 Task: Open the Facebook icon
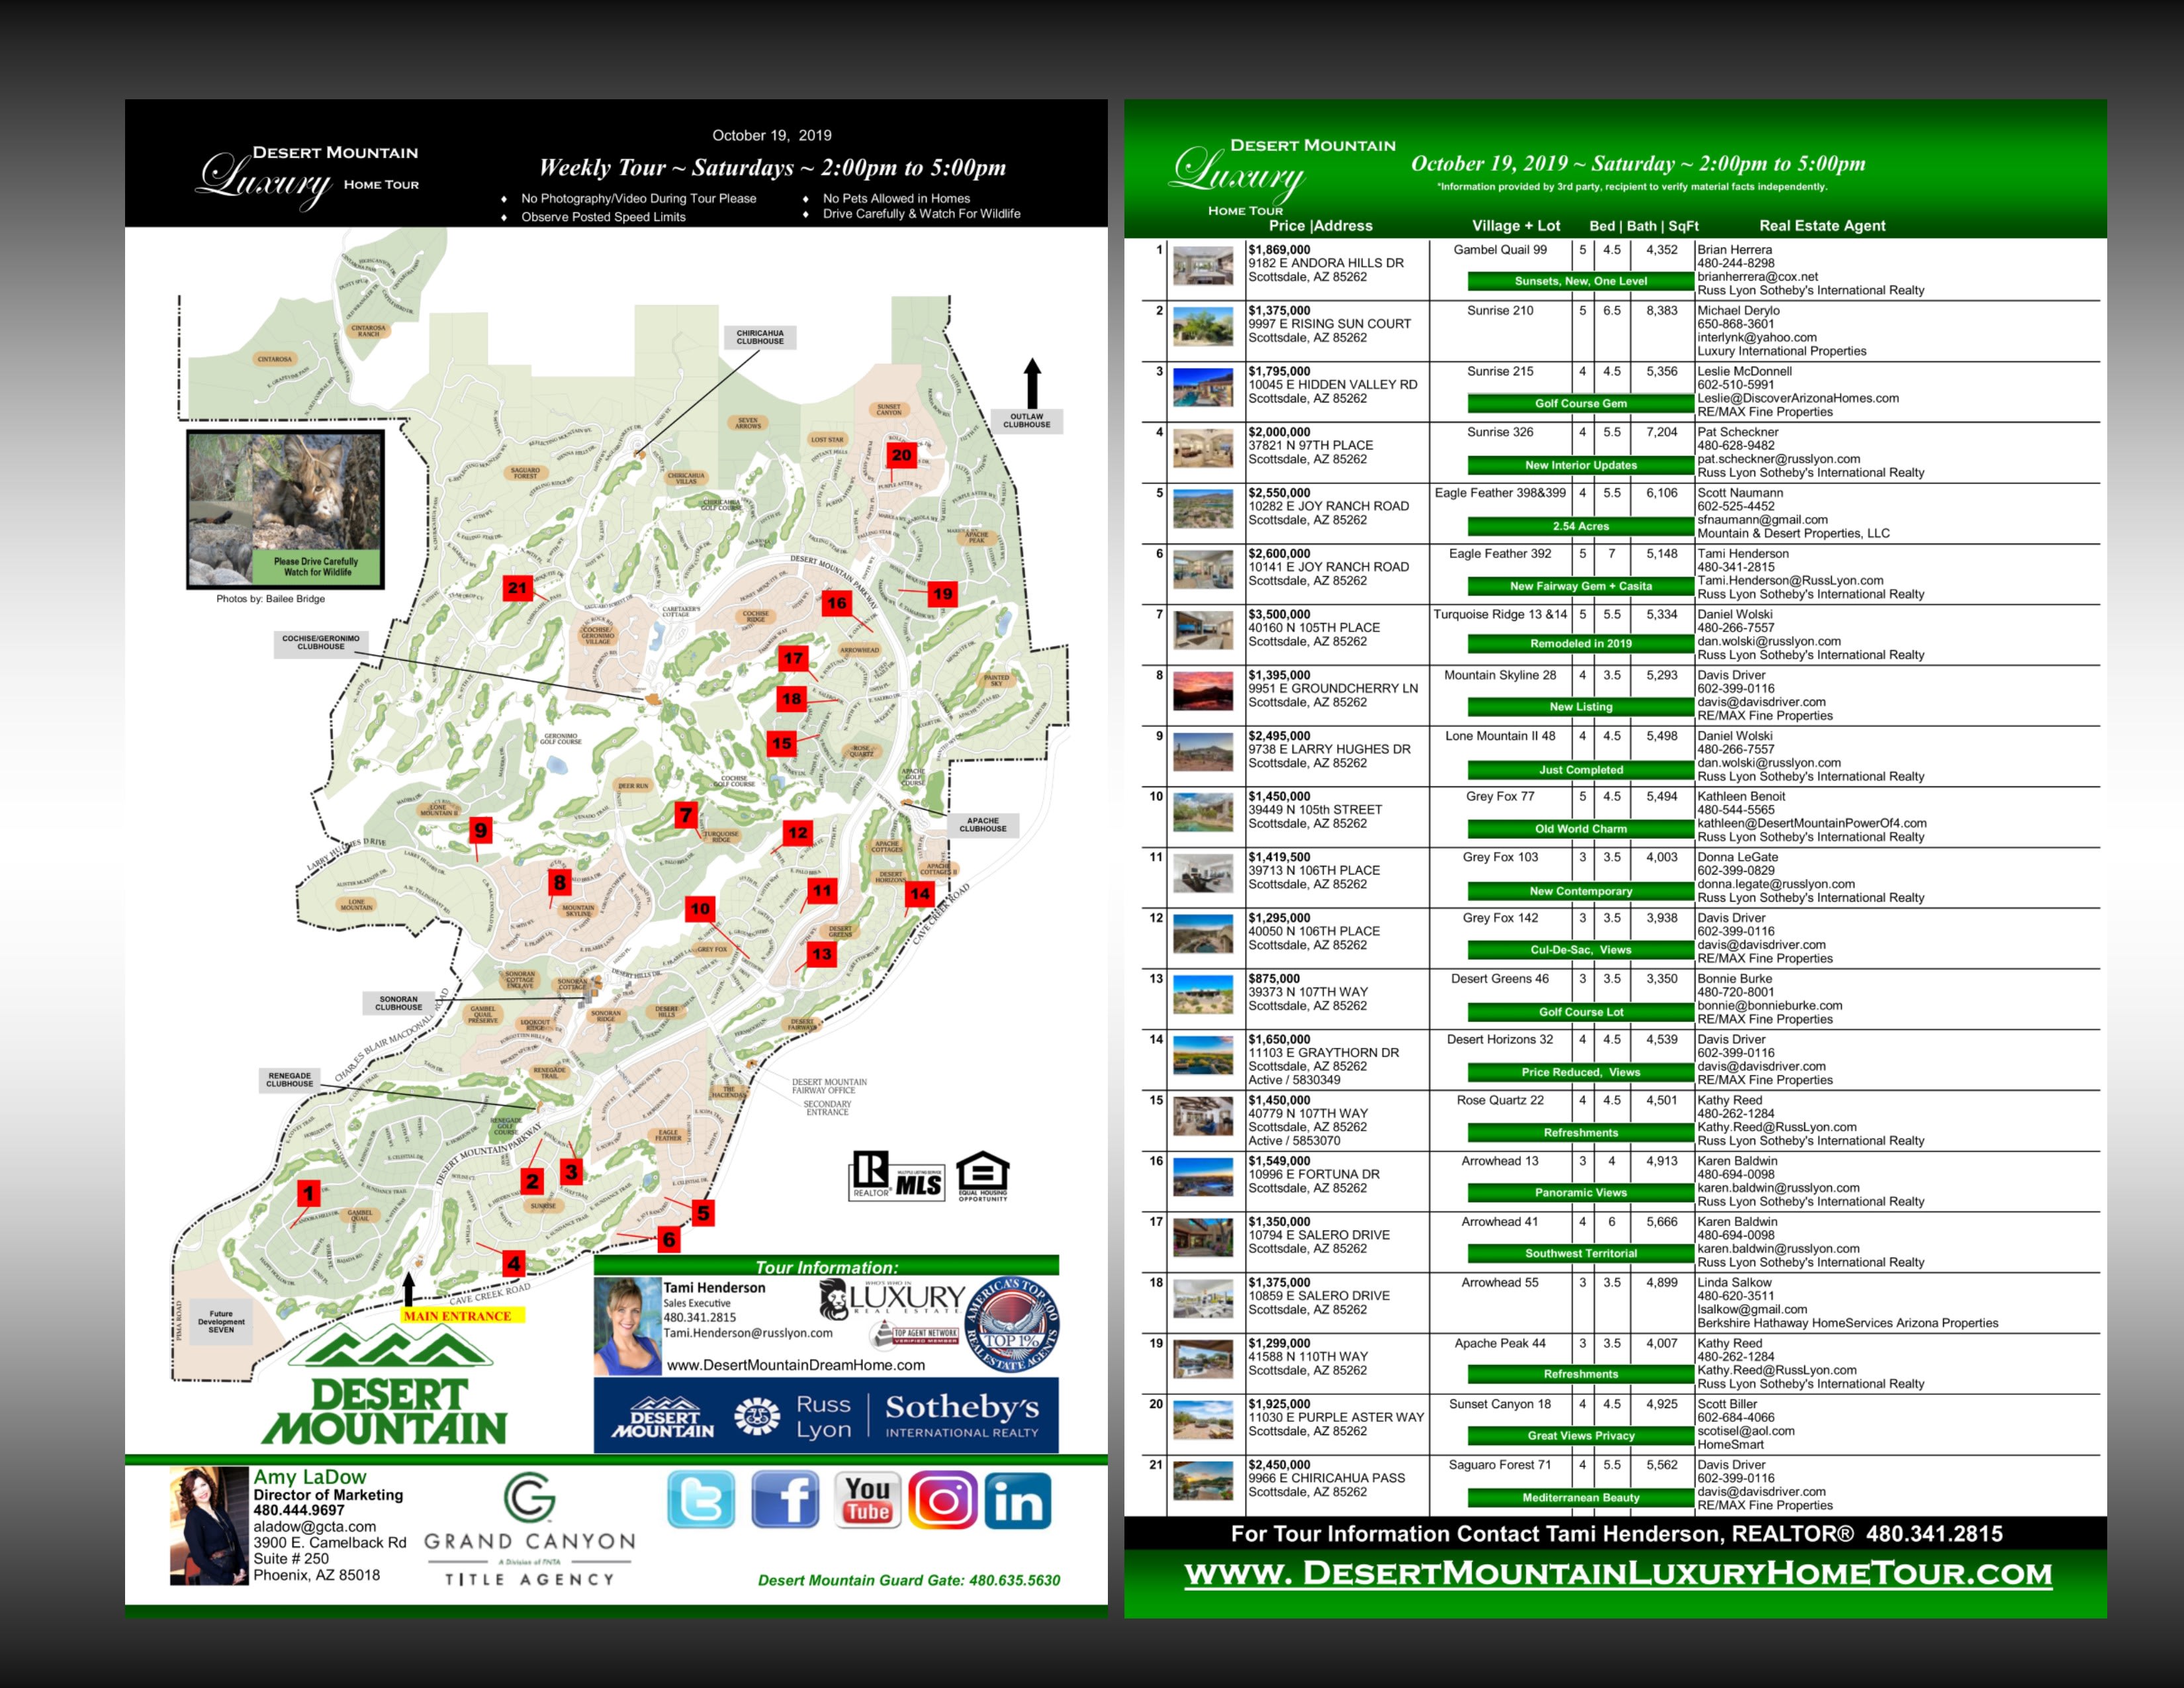click(785, 1499)
